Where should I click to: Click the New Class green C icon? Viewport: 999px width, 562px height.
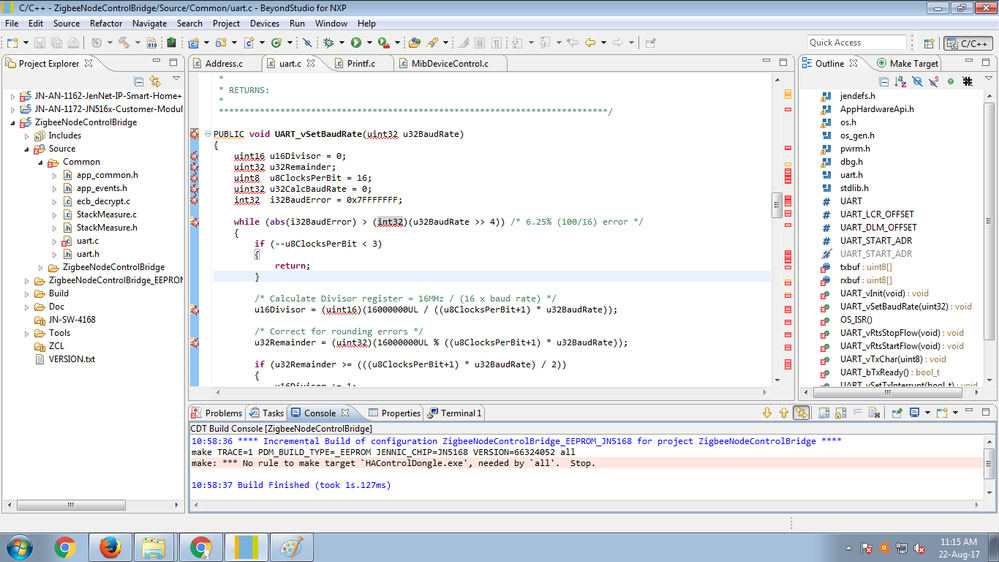(276, 43)
